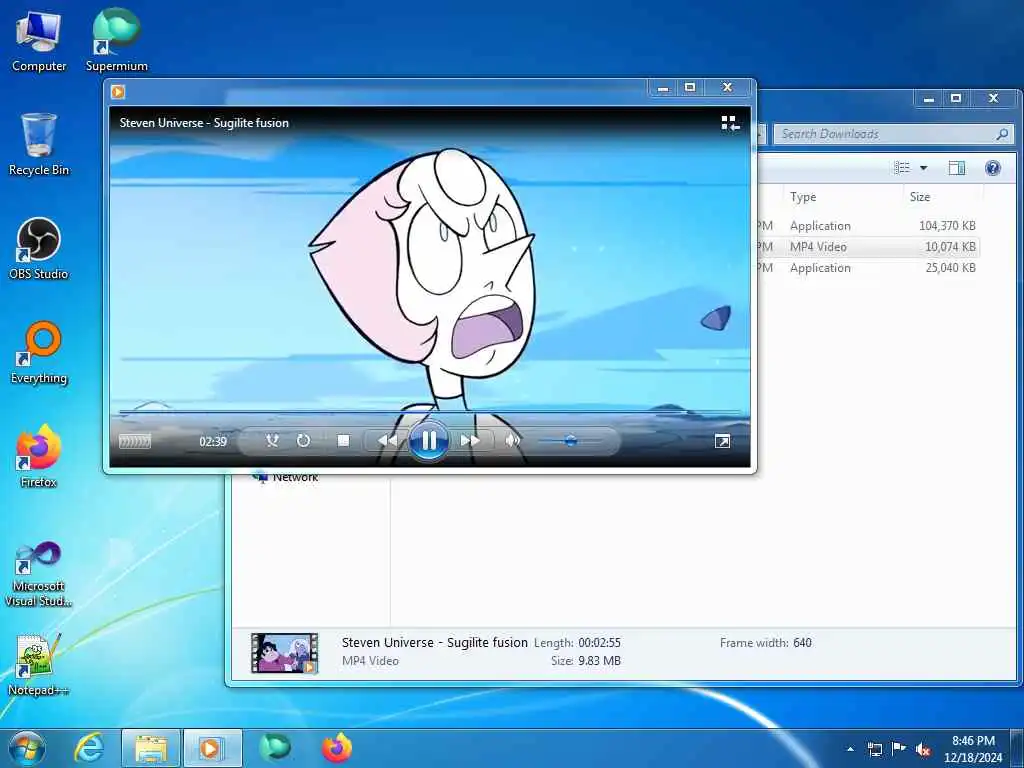Viewport: 1024px width, 768px height.
Task: Switch to File Explorer in taskbar
Action: pos(151,748)
